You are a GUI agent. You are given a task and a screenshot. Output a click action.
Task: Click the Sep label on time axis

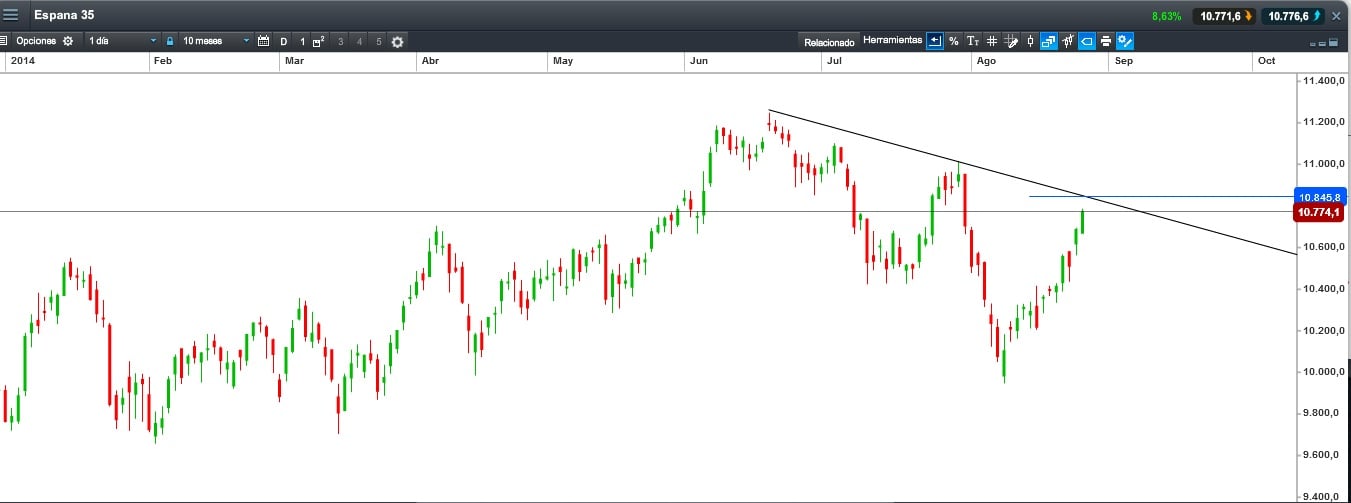1123,61
